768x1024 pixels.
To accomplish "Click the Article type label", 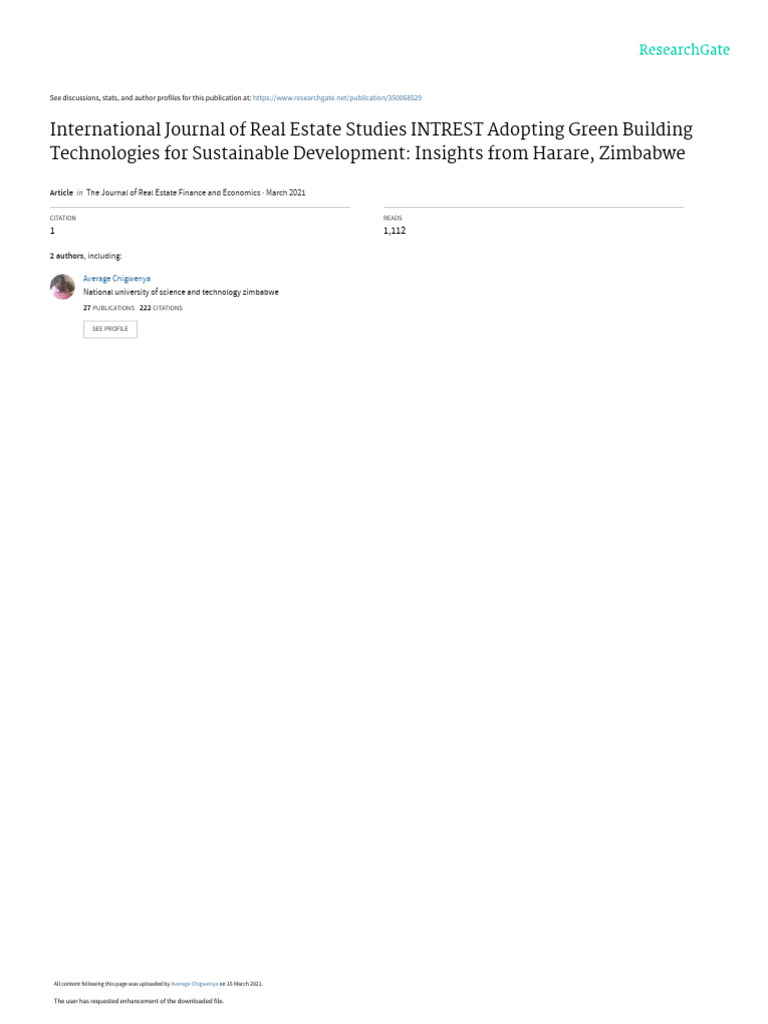I will tap(61, 193).
